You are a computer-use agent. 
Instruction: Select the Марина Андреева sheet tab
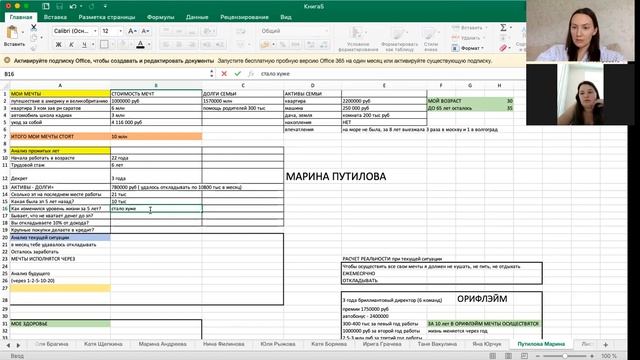pos(162,344)
